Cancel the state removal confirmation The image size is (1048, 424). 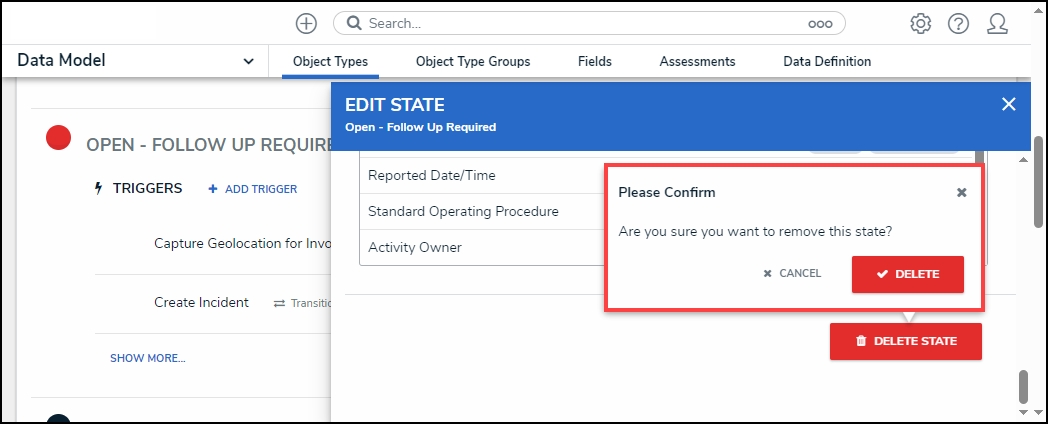click(x=792, y=273)
